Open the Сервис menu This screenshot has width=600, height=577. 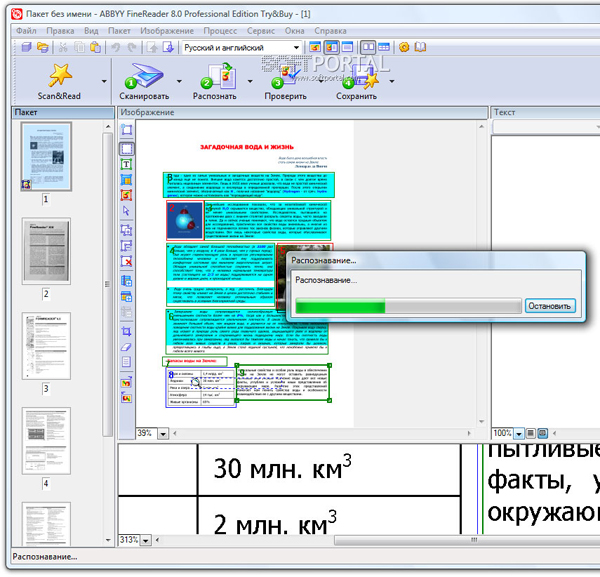point(261,31)
